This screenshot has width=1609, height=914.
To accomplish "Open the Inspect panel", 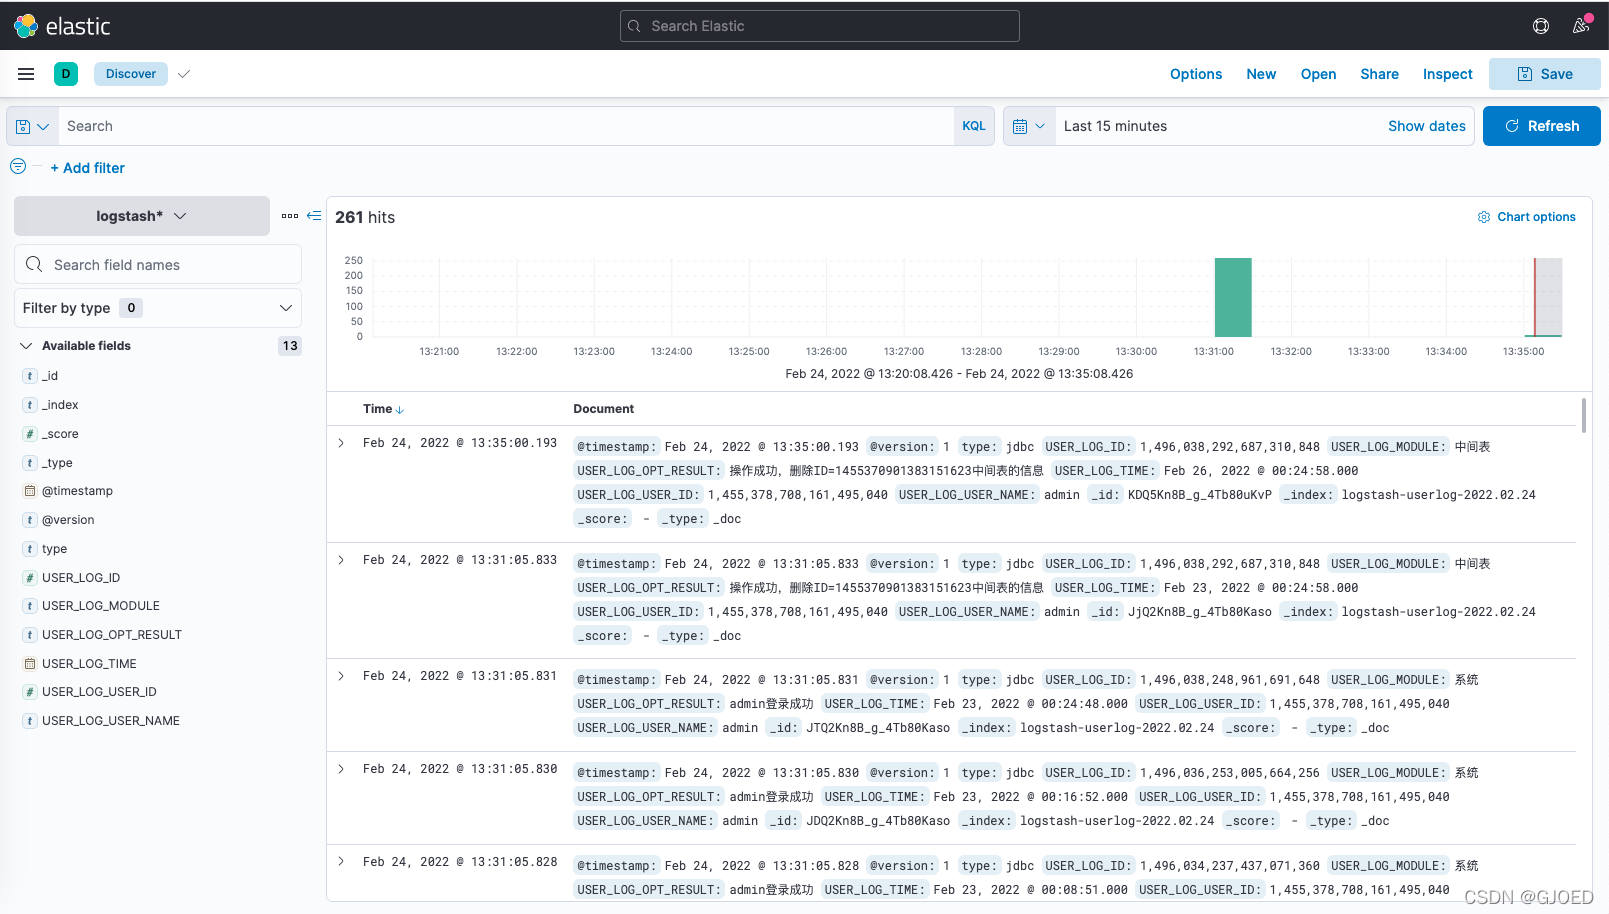I will 1447,74.
